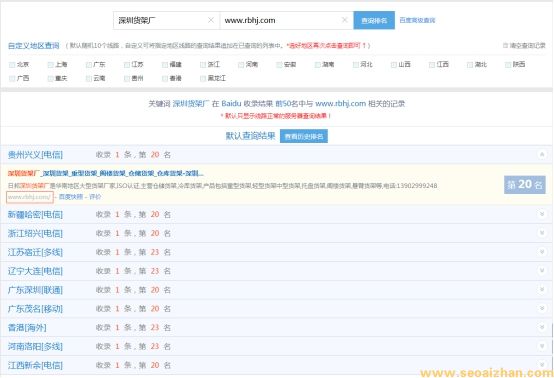Check the 河南 region checkbox

tap(241, 65)
